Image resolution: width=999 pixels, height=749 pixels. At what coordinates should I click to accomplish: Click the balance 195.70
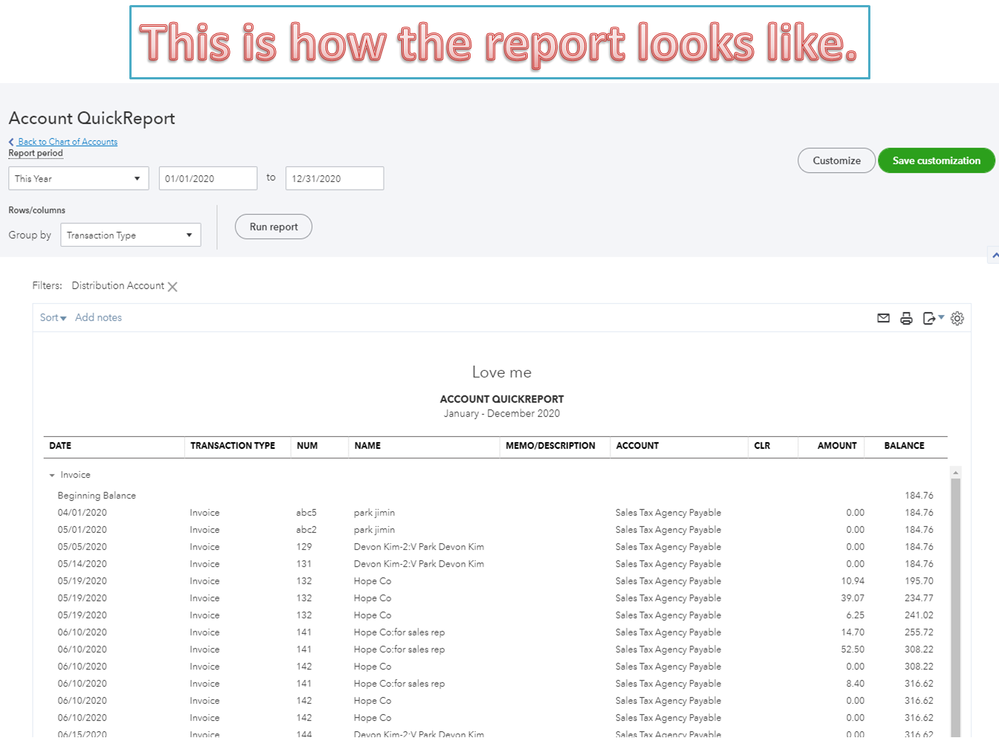(x=919, y=581)
